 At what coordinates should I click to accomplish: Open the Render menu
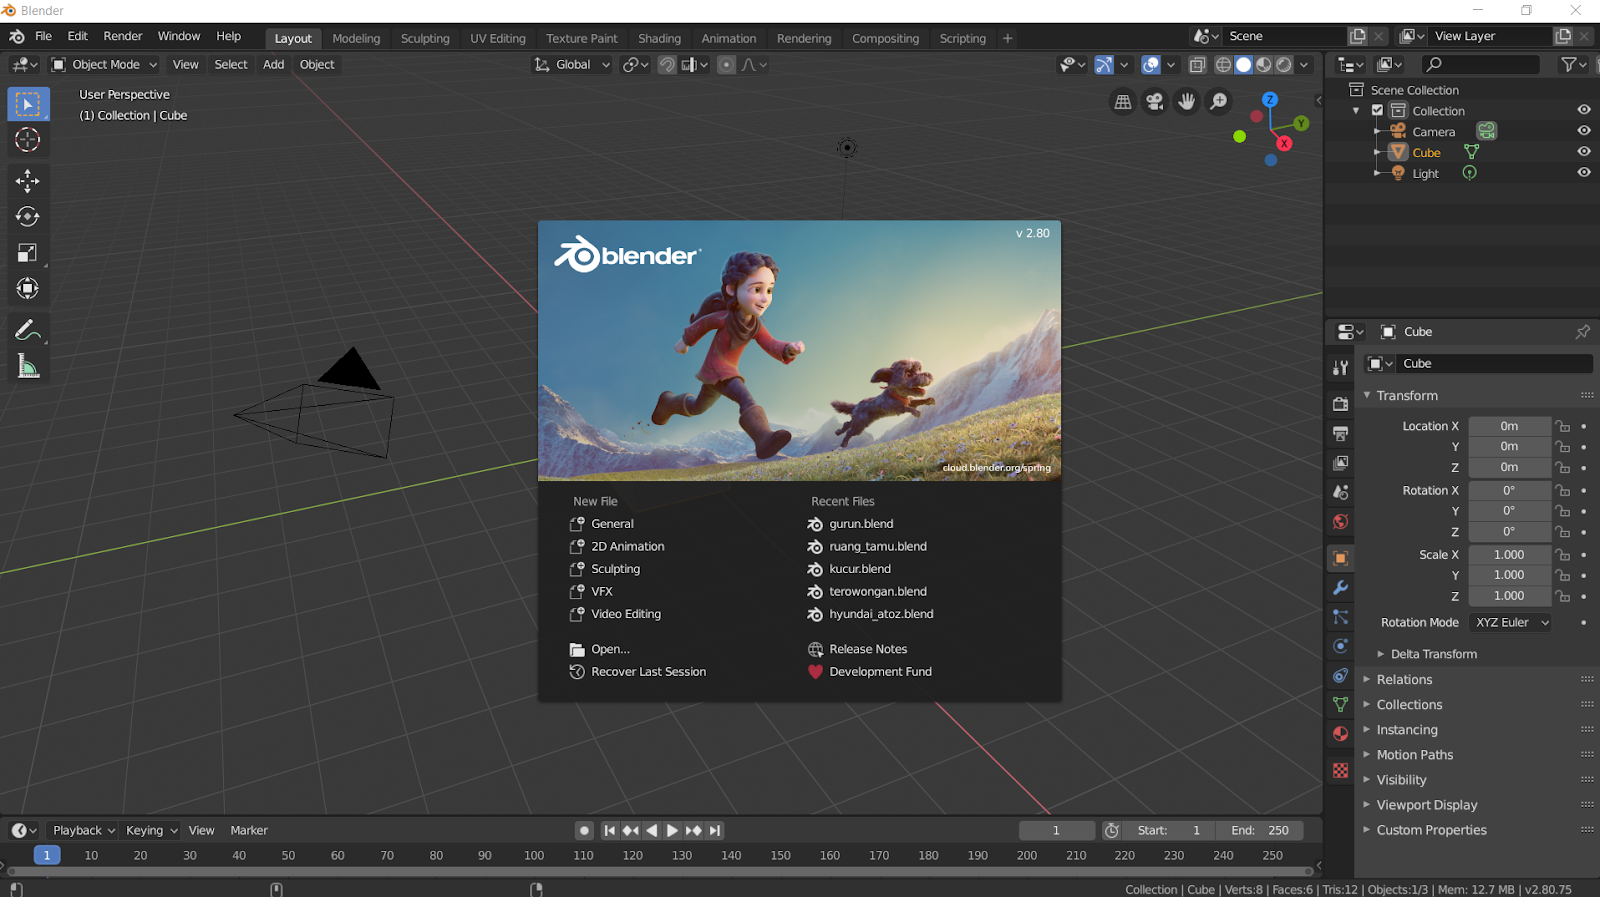[123, 36]
